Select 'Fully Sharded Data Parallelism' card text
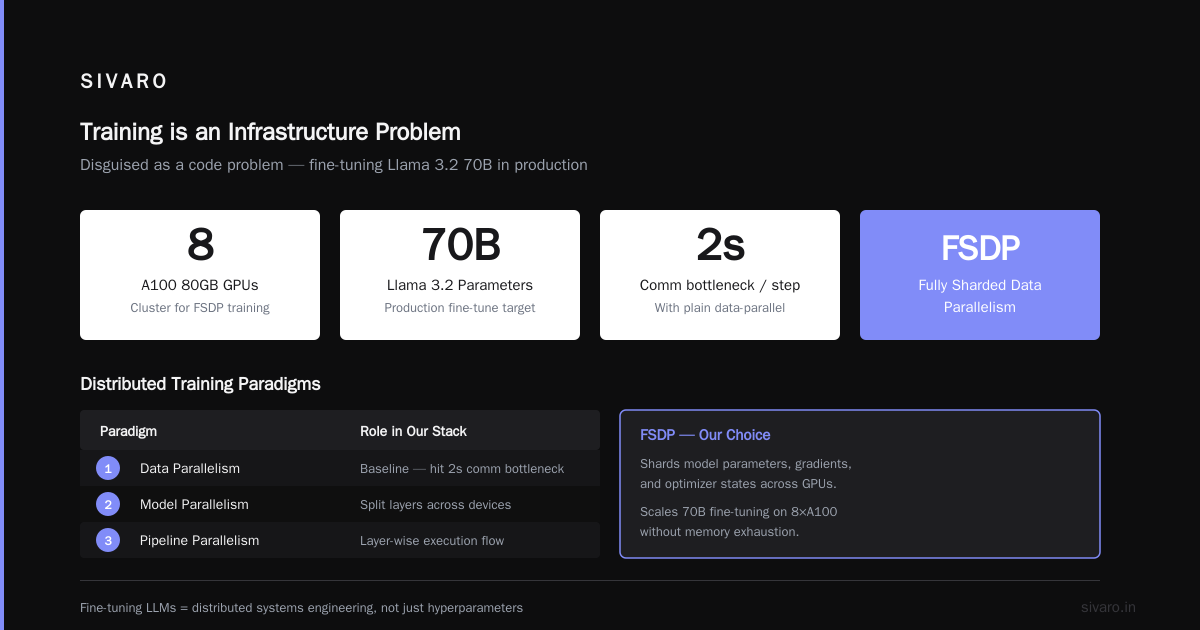The image size is (1200, 630). (x=980, y=296)
